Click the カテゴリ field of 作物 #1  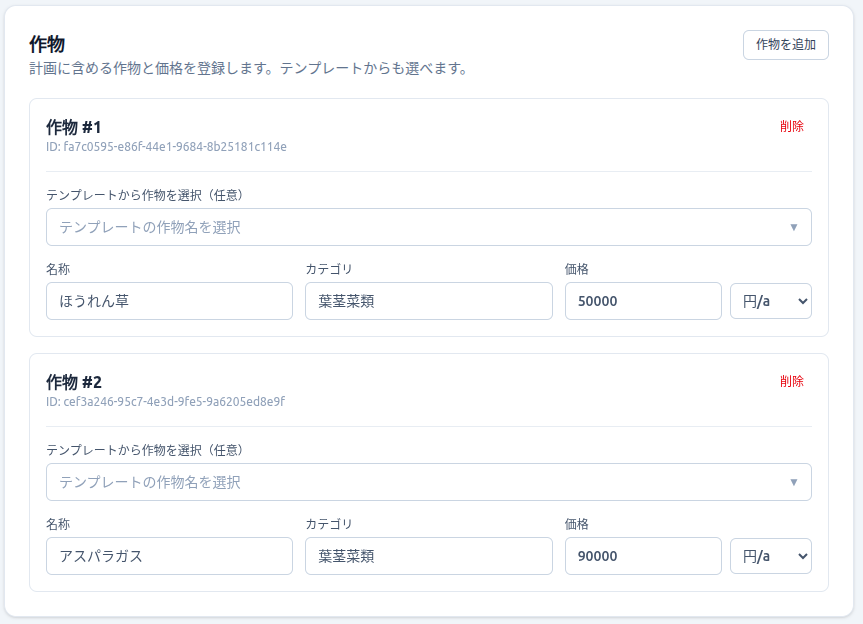point(428,300)
